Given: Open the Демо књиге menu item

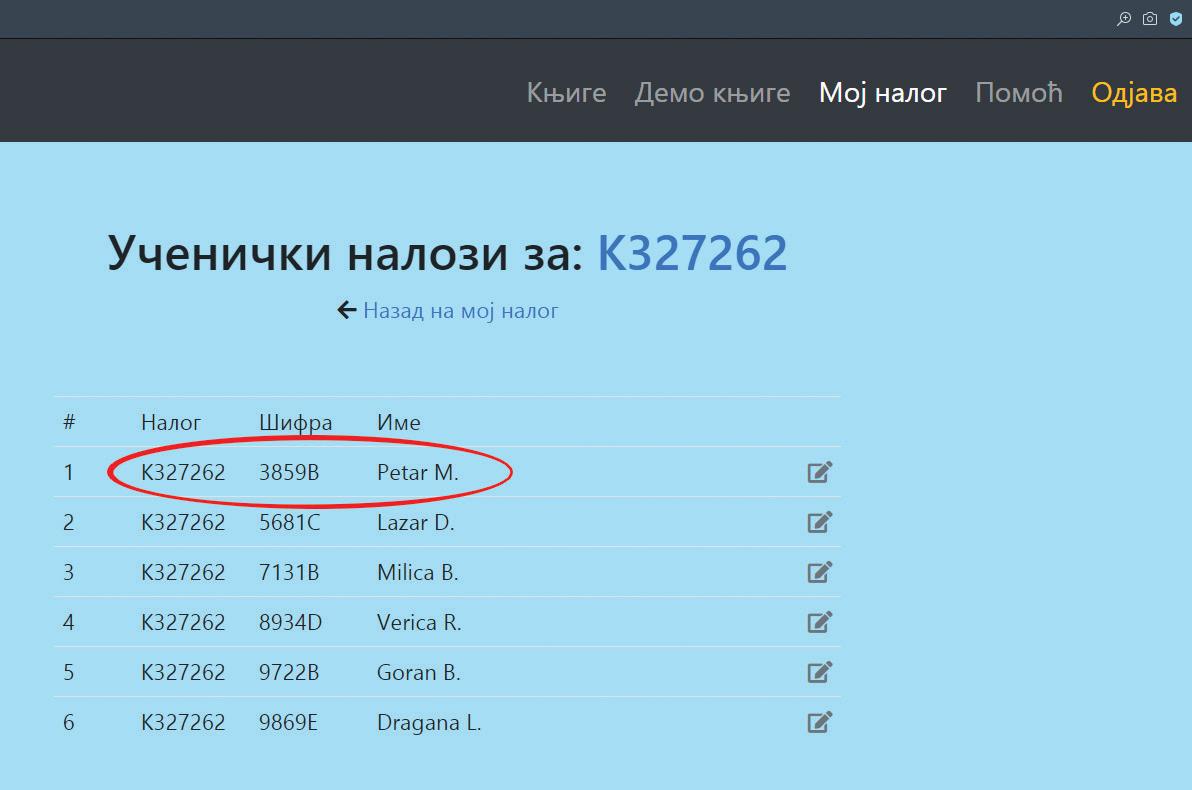Looking at the screenshot, I should (712, 93).
